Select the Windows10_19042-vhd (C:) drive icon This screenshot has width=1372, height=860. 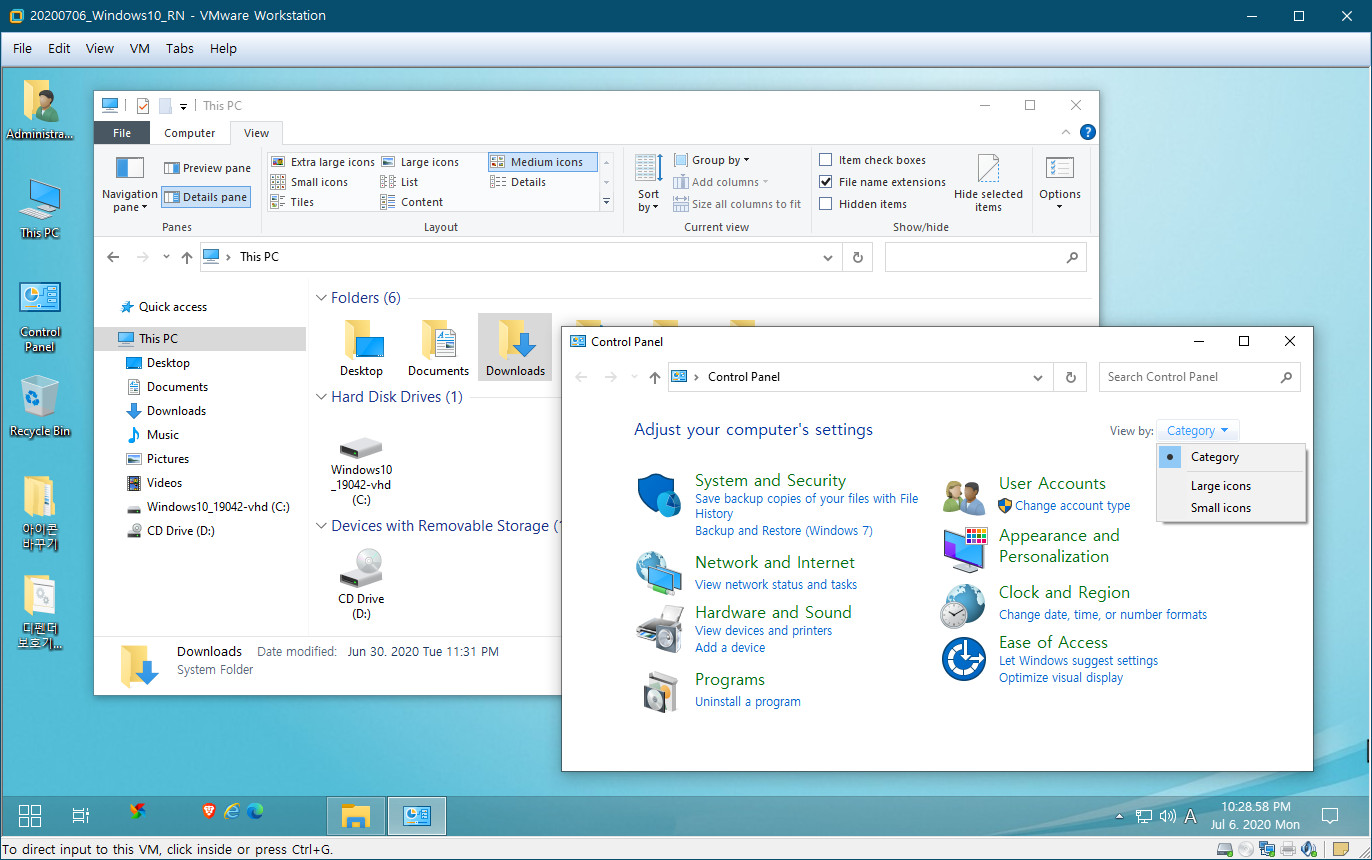point(361,447)
